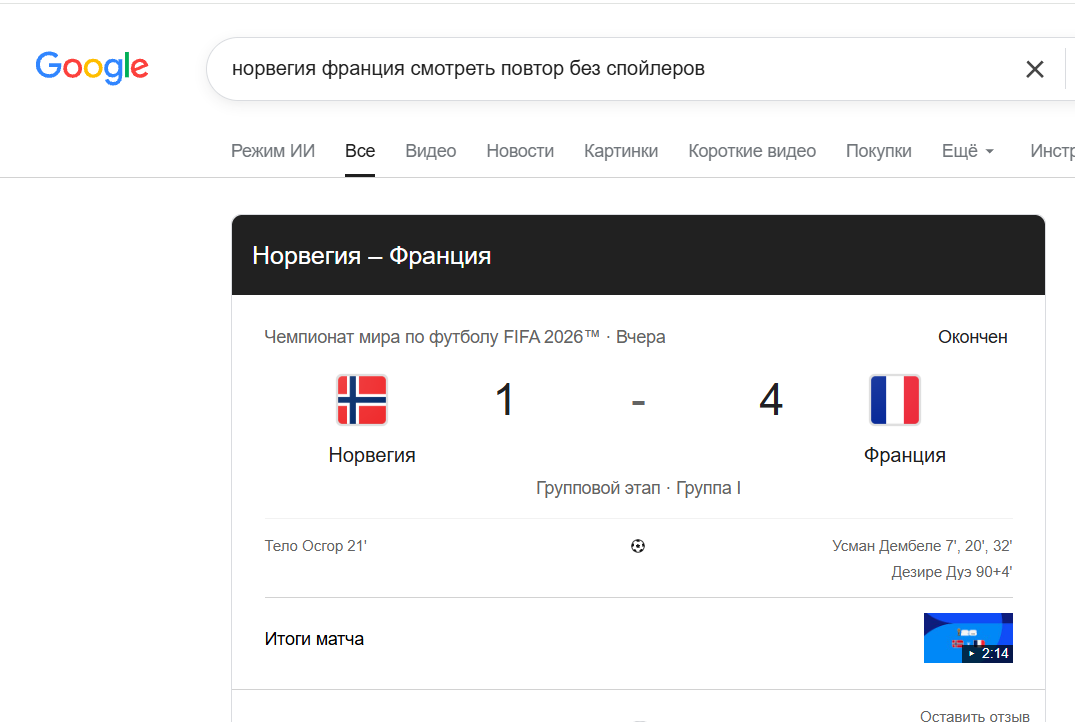Screen dimensions: 1075x722
Task: Click the Norway flag icon
Action: 362,400
